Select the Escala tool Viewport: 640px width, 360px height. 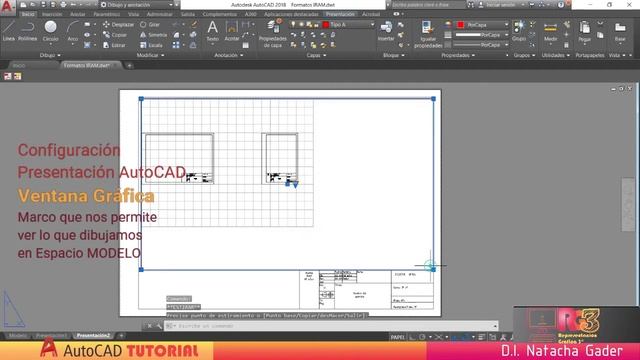[151, 45]
